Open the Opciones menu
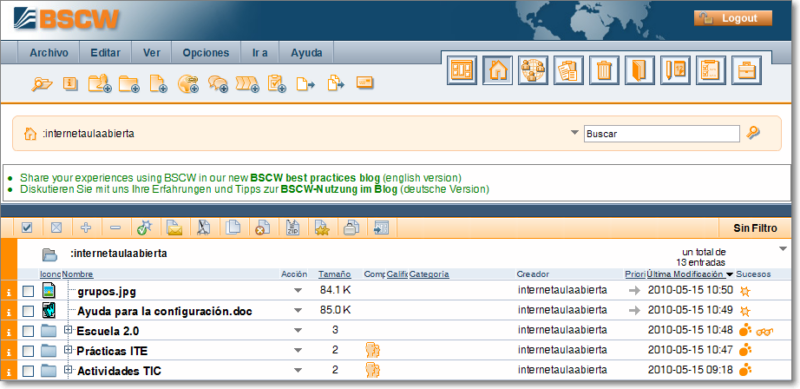 [206, 53]
